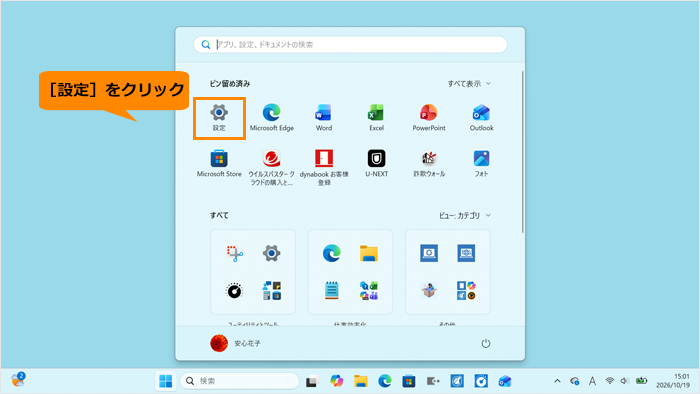Expand その他 category grouped small icons

[466, 291]
